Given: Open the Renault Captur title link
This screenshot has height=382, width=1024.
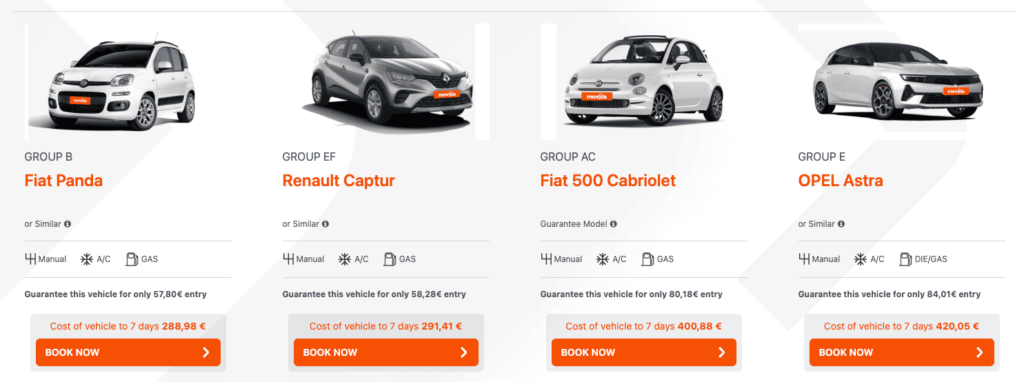Looking at the screenshot, I should 338,181.
